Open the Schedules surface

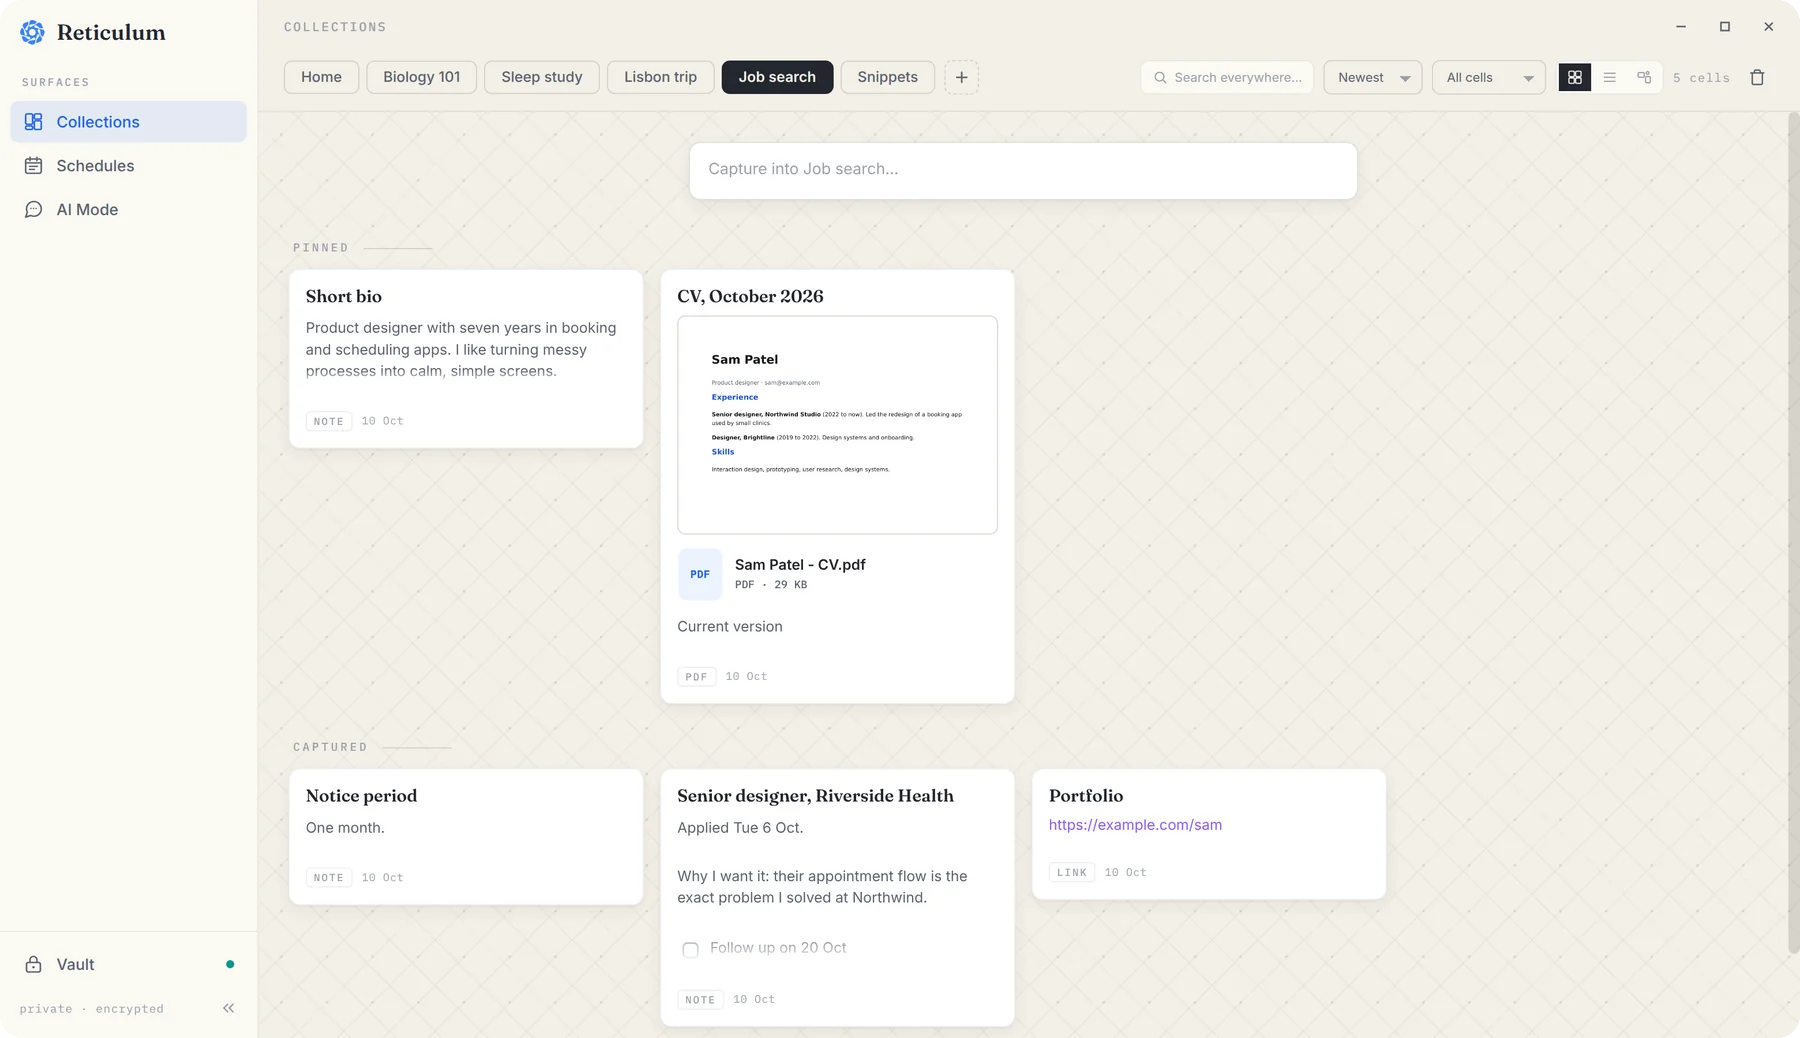[128, 166]
